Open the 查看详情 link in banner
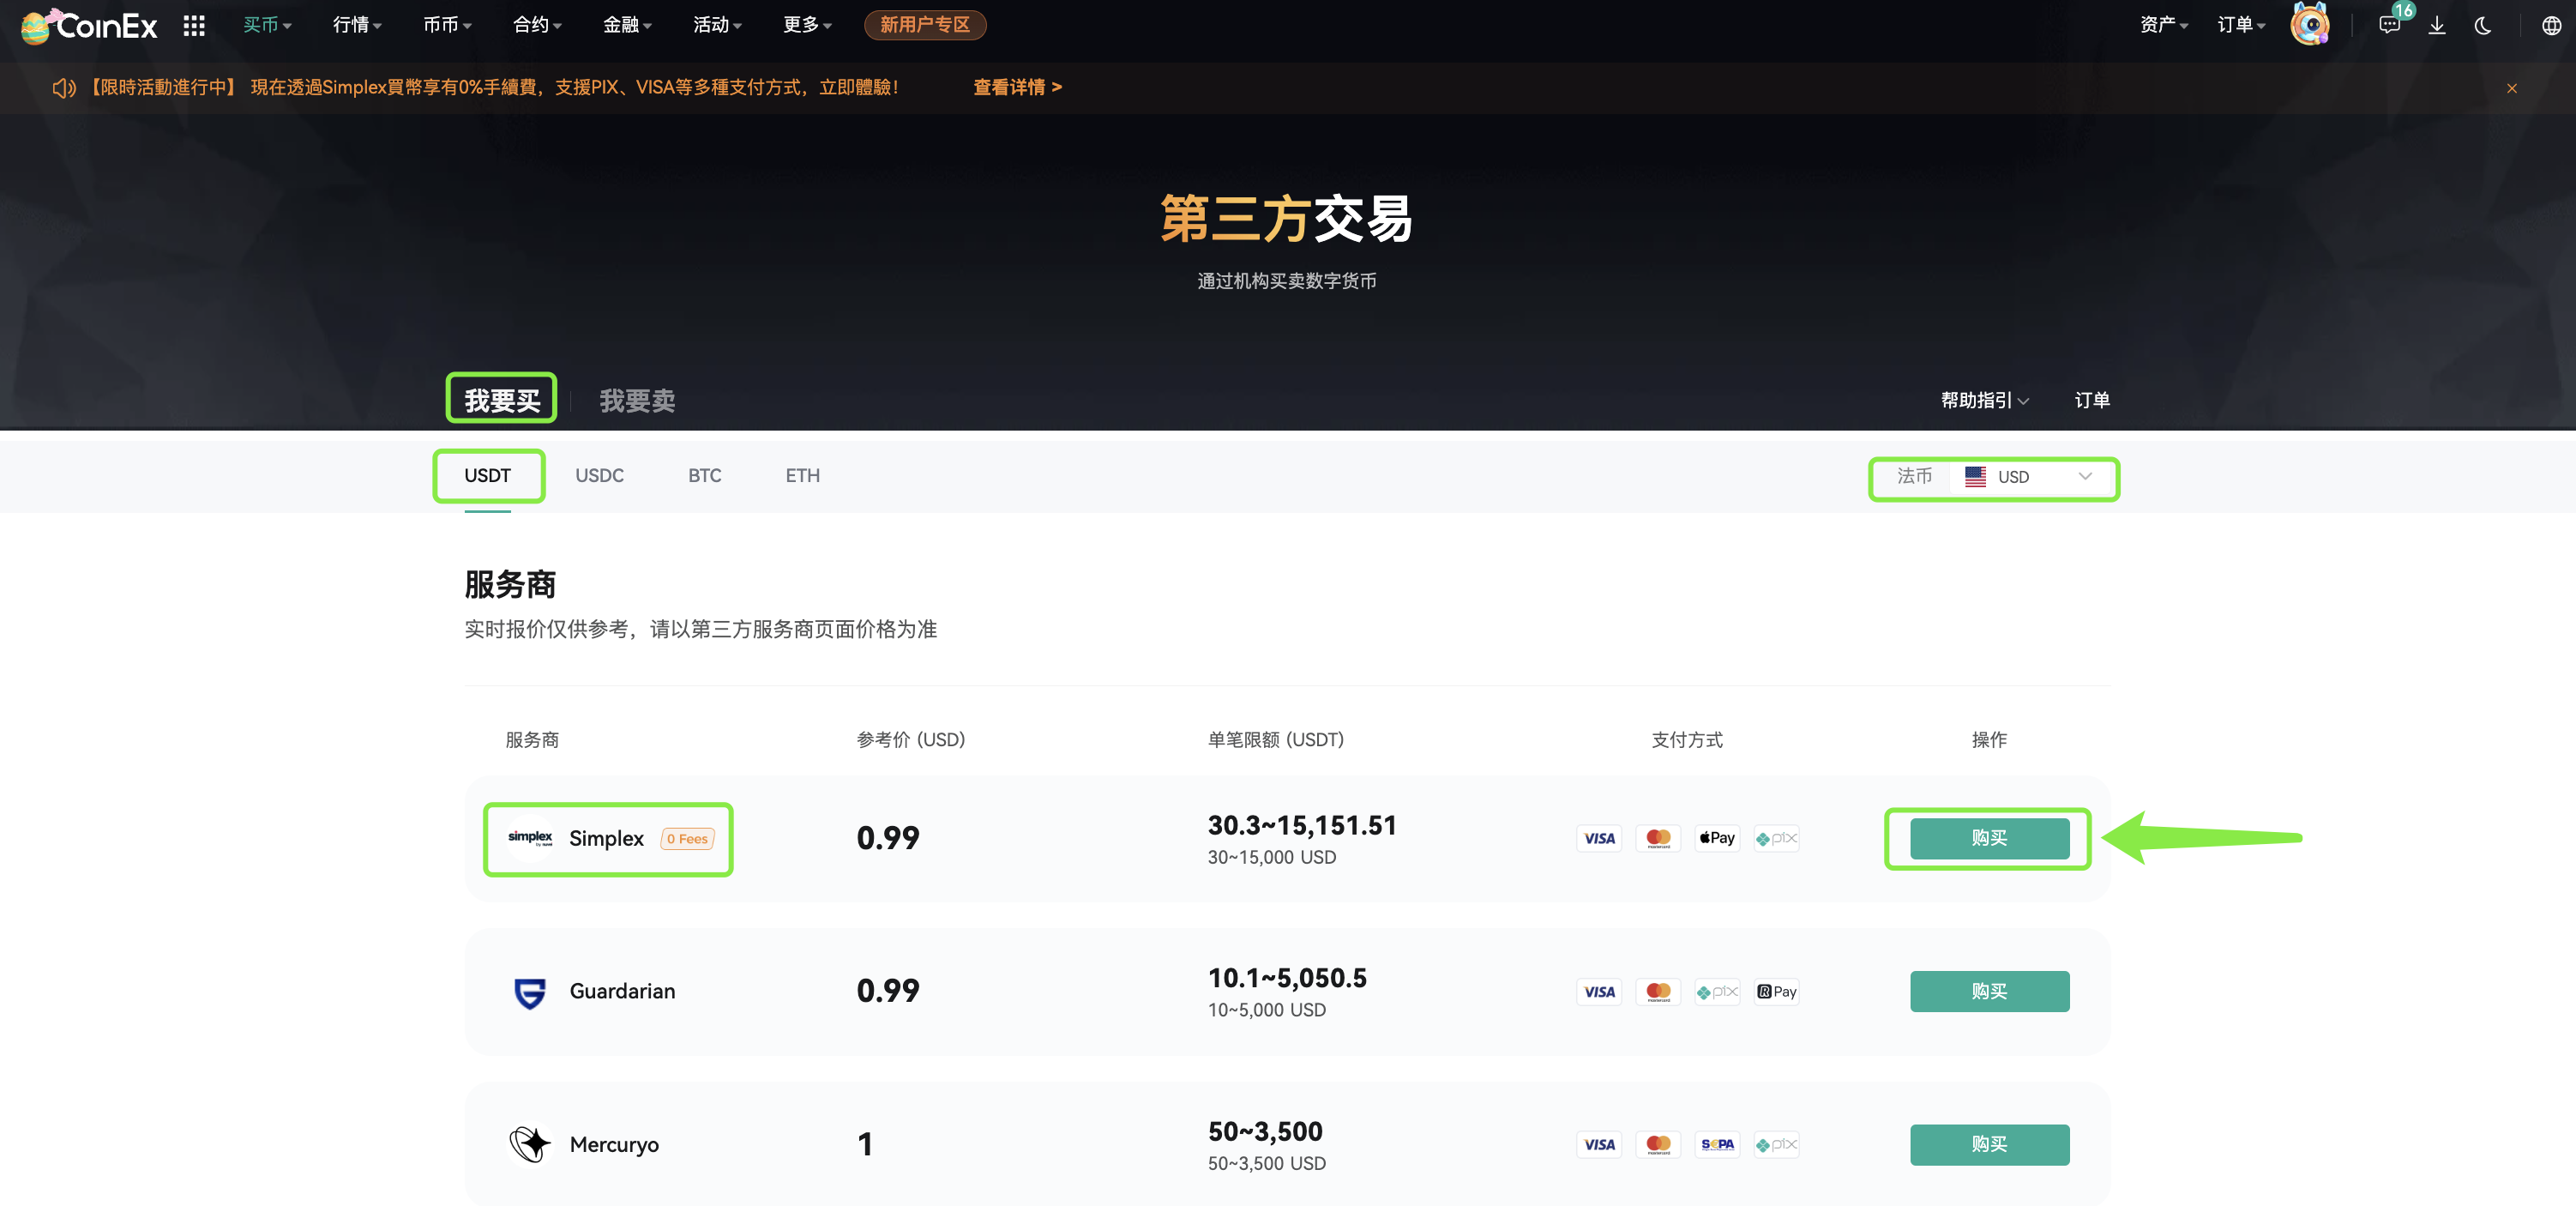This screenshot has width=2576, height=1206. click(1017, 88)
